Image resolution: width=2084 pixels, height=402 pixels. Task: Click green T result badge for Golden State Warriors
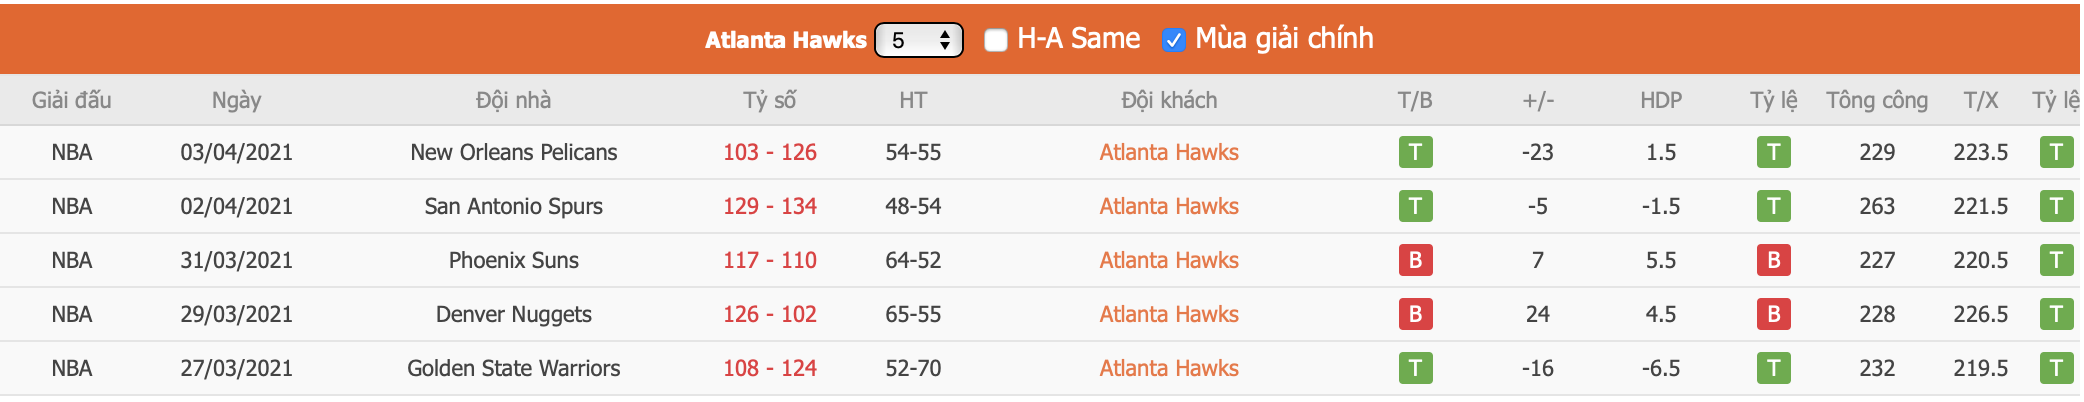coord(1415,368)
